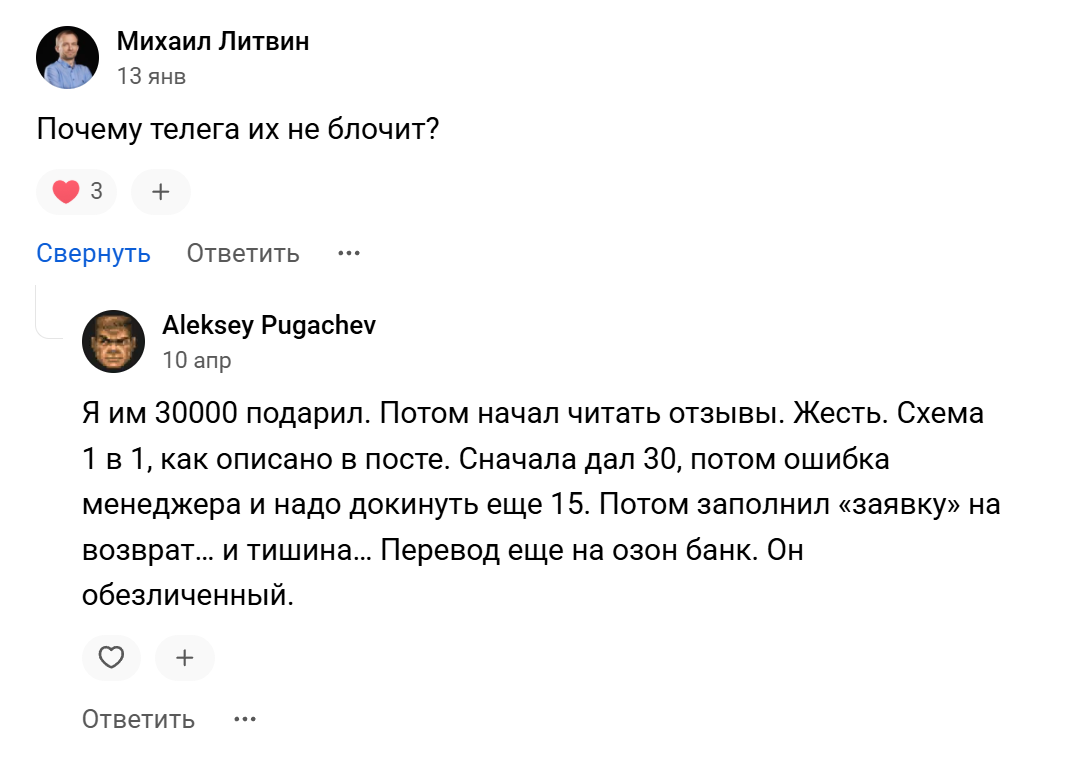The width and height of the screenshot is (1074, 760).
Task: Open Михаил Литвин's profile avatar
Action: point(67,58)
